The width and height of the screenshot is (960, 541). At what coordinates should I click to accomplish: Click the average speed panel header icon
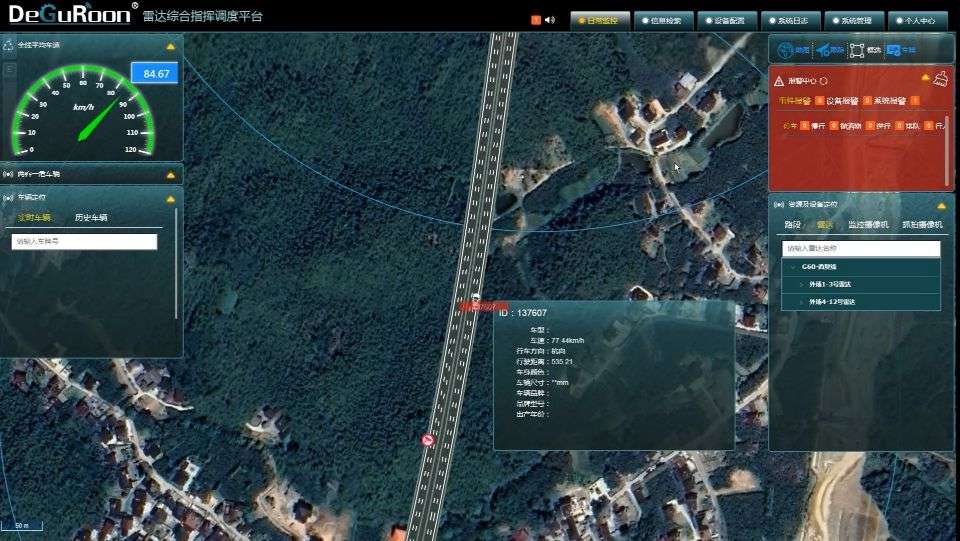pyautogui.click(x=9, y=45)
